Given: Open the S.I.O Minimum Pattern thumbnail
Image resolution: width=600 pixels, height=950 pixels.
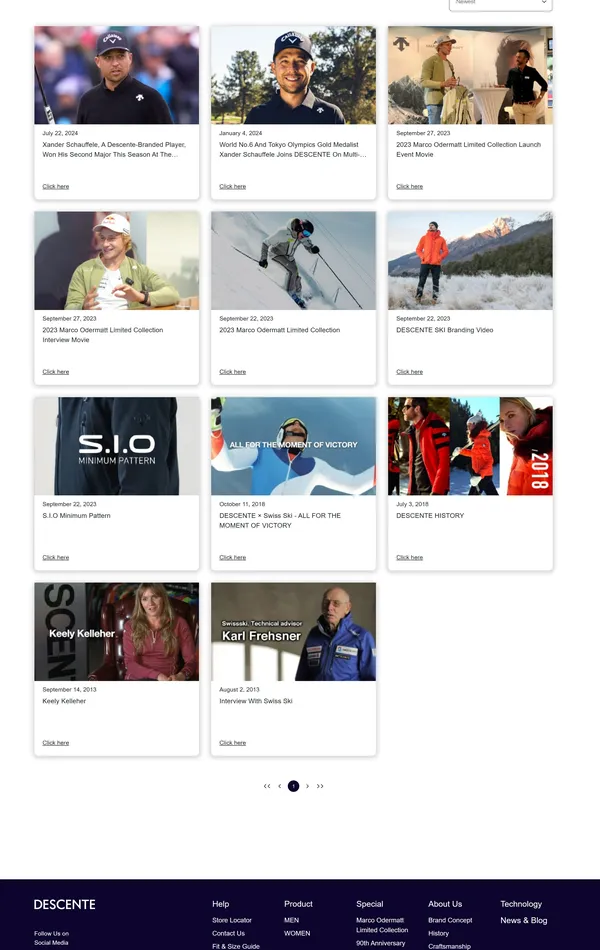Looking at the screenshot, I should point(116,446).
